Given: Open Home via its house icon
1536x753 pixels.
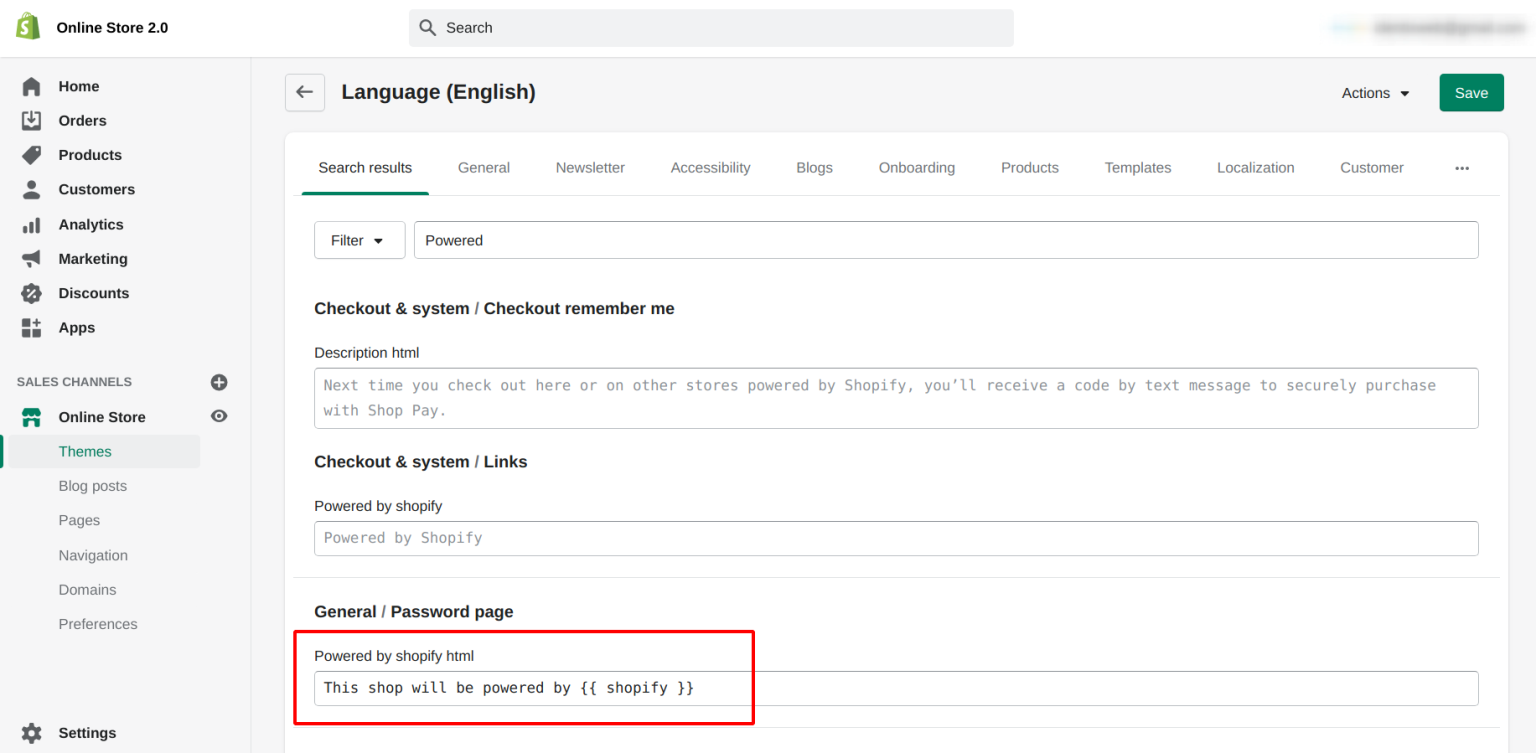Looking at the screenshot, I should coord(32,87).
